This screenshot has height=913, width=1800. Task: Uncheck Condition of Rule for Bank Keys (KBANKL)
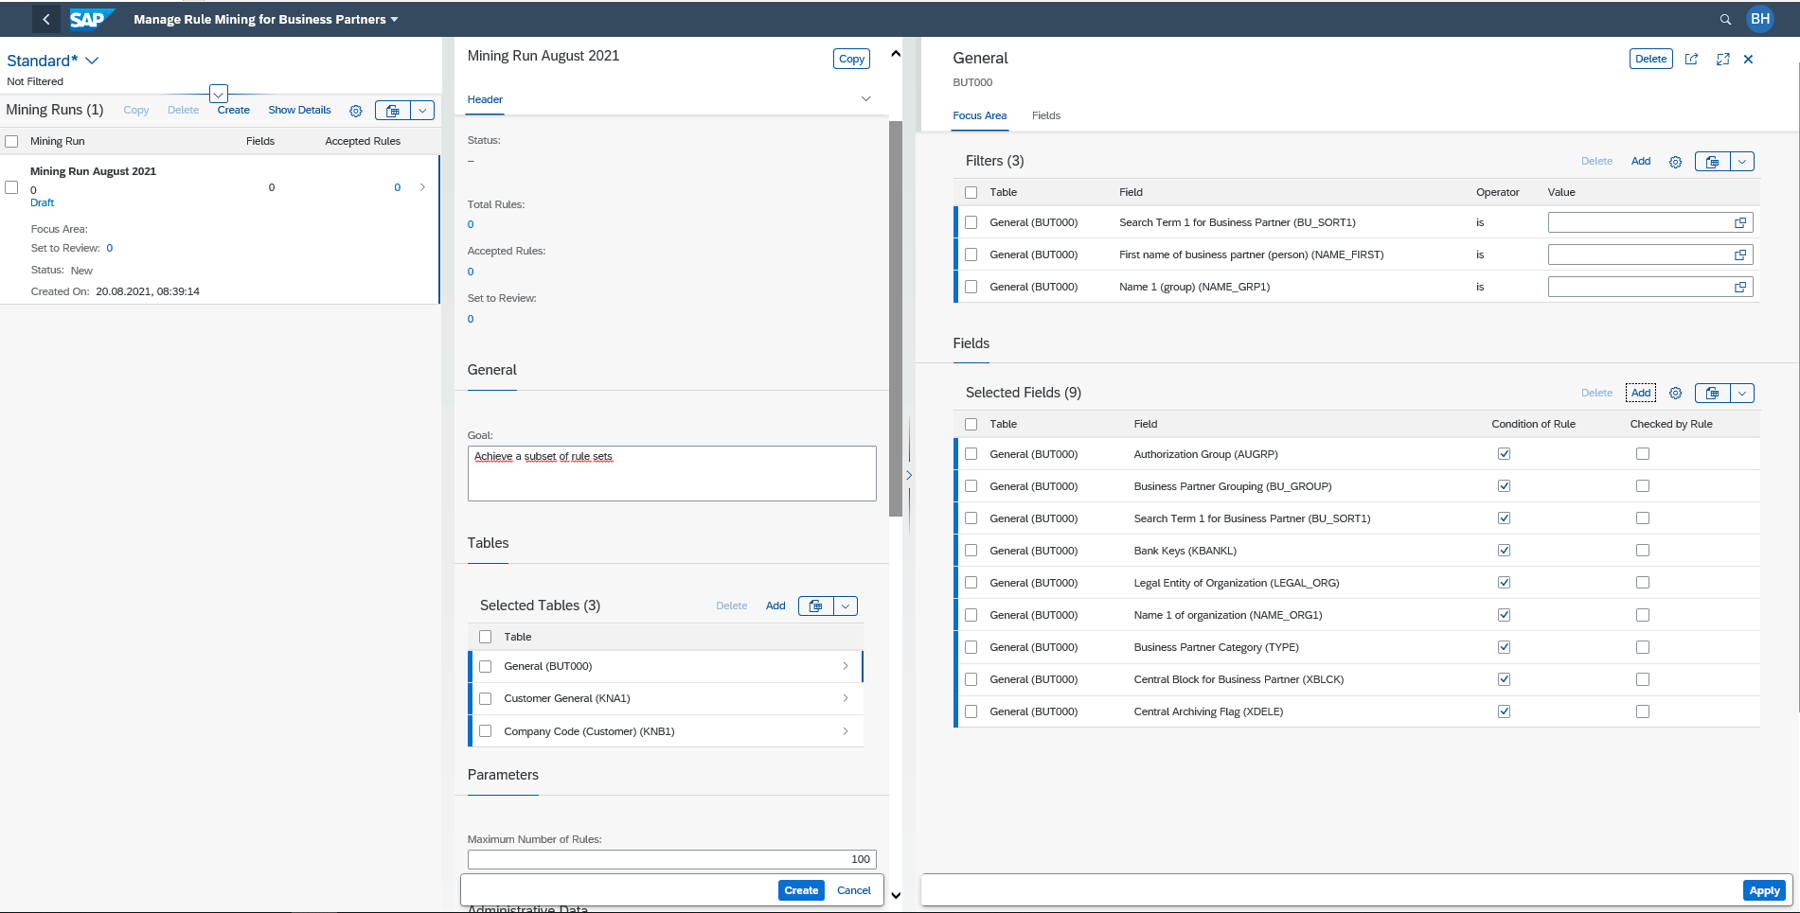1504,550
